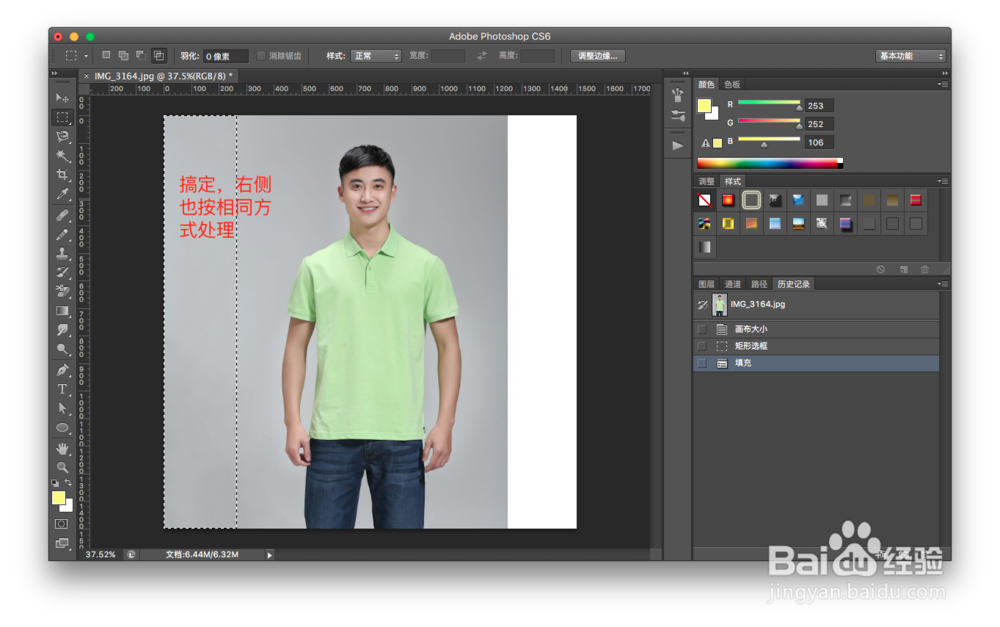Viewport: 1000px width, 627px height.
Task: Revert to the 矩形选框 history state
Action: tap(816, 346)
